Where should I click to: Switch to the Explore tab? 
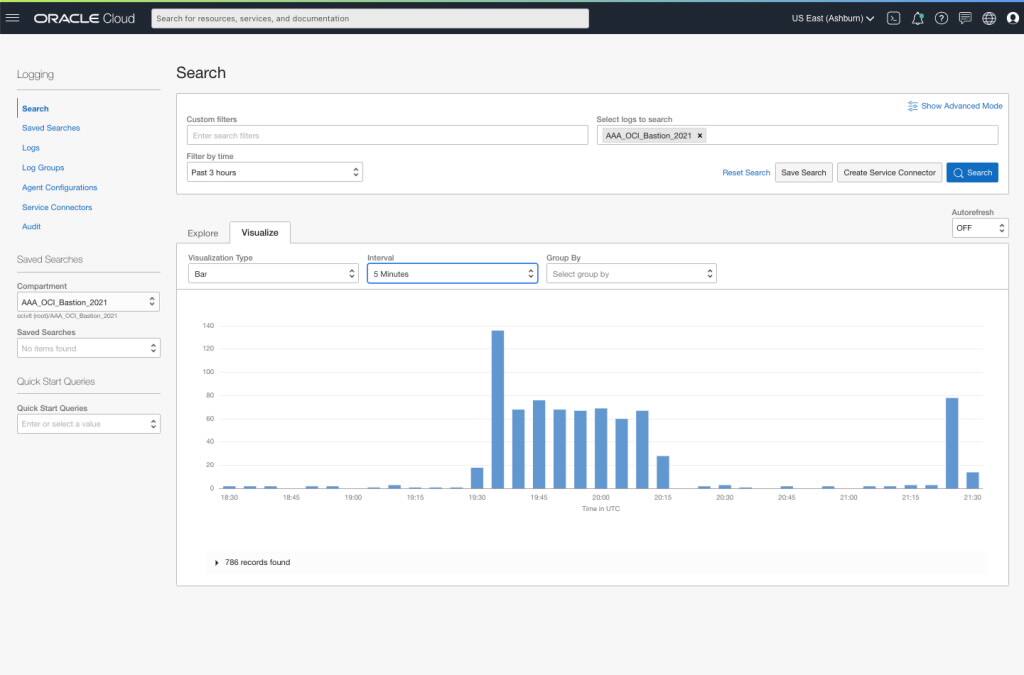[203, 232]
